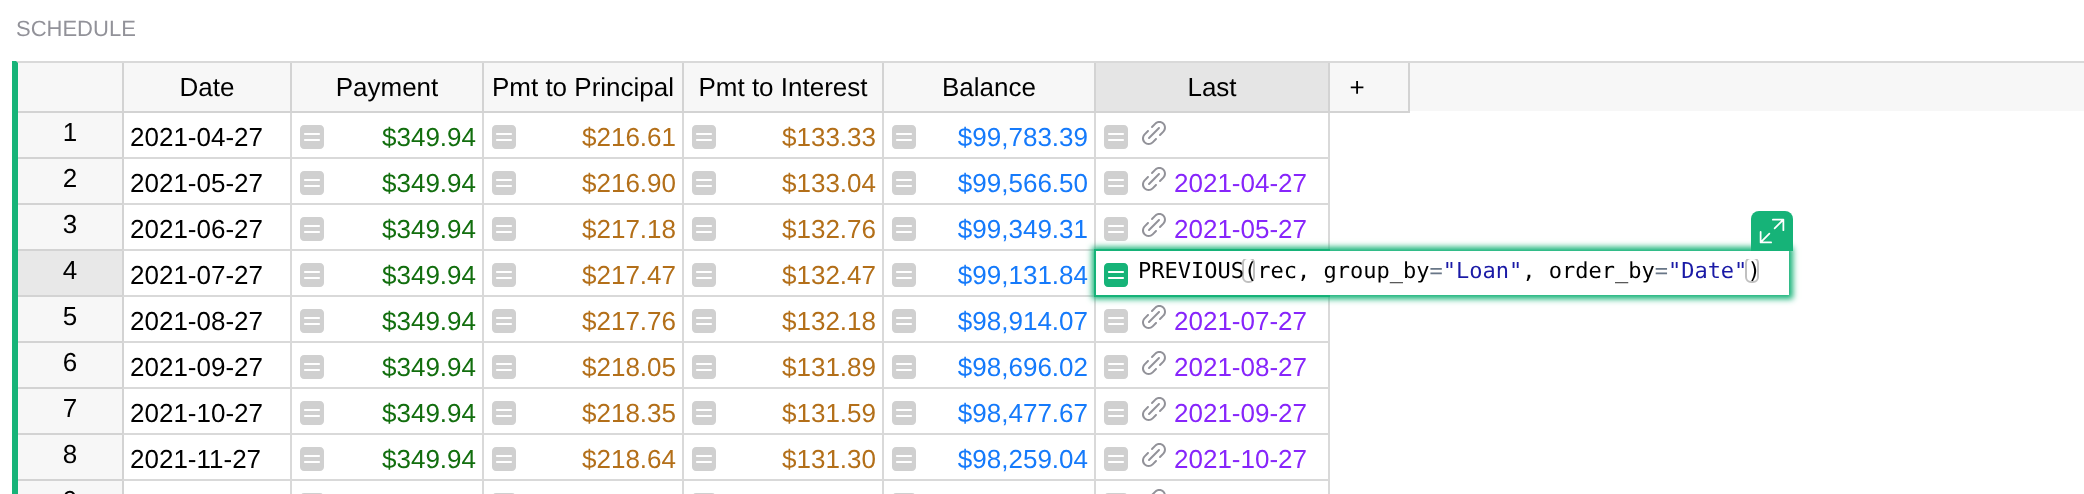Click the SCHEDULE section title
2084x494 pixels.
76,29
